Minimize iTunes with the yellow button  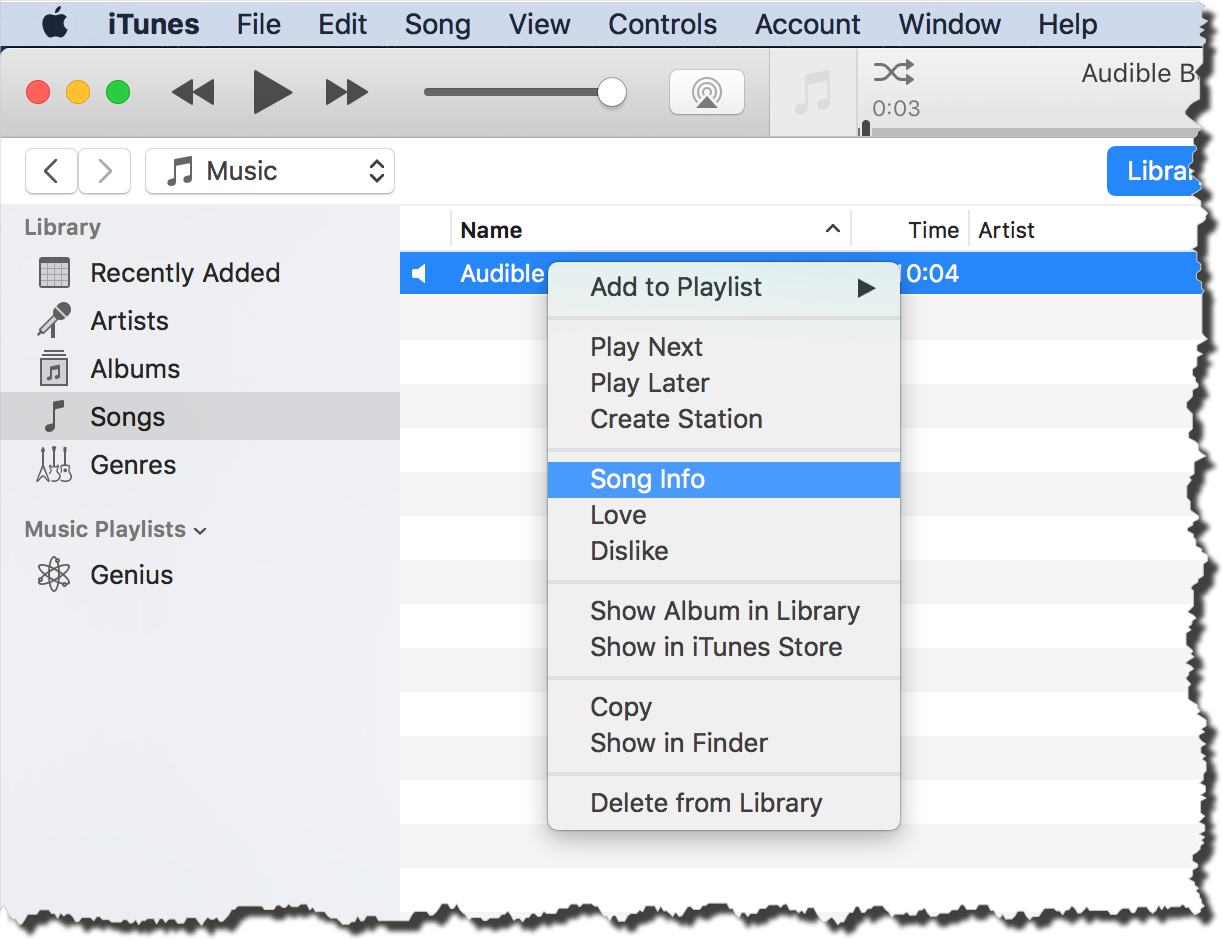78,93
